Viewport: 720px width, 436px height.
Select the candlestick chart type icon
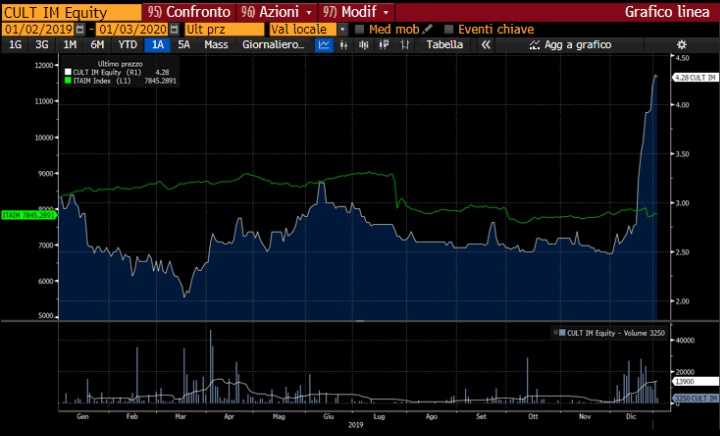[364, 45]
